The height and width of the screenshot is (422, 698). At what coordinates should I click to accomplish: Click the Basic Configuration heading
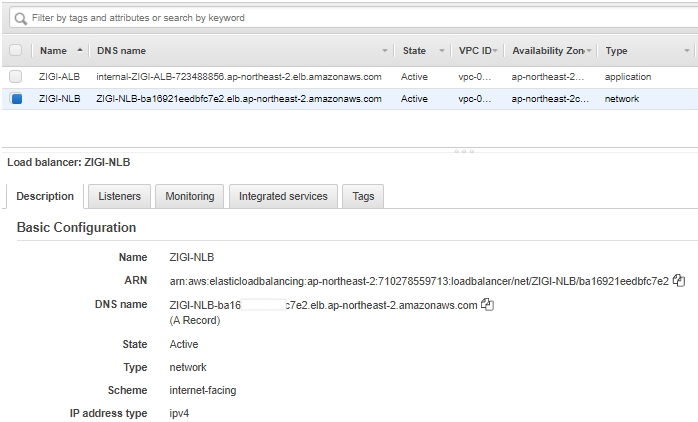(x=76, y=227)
